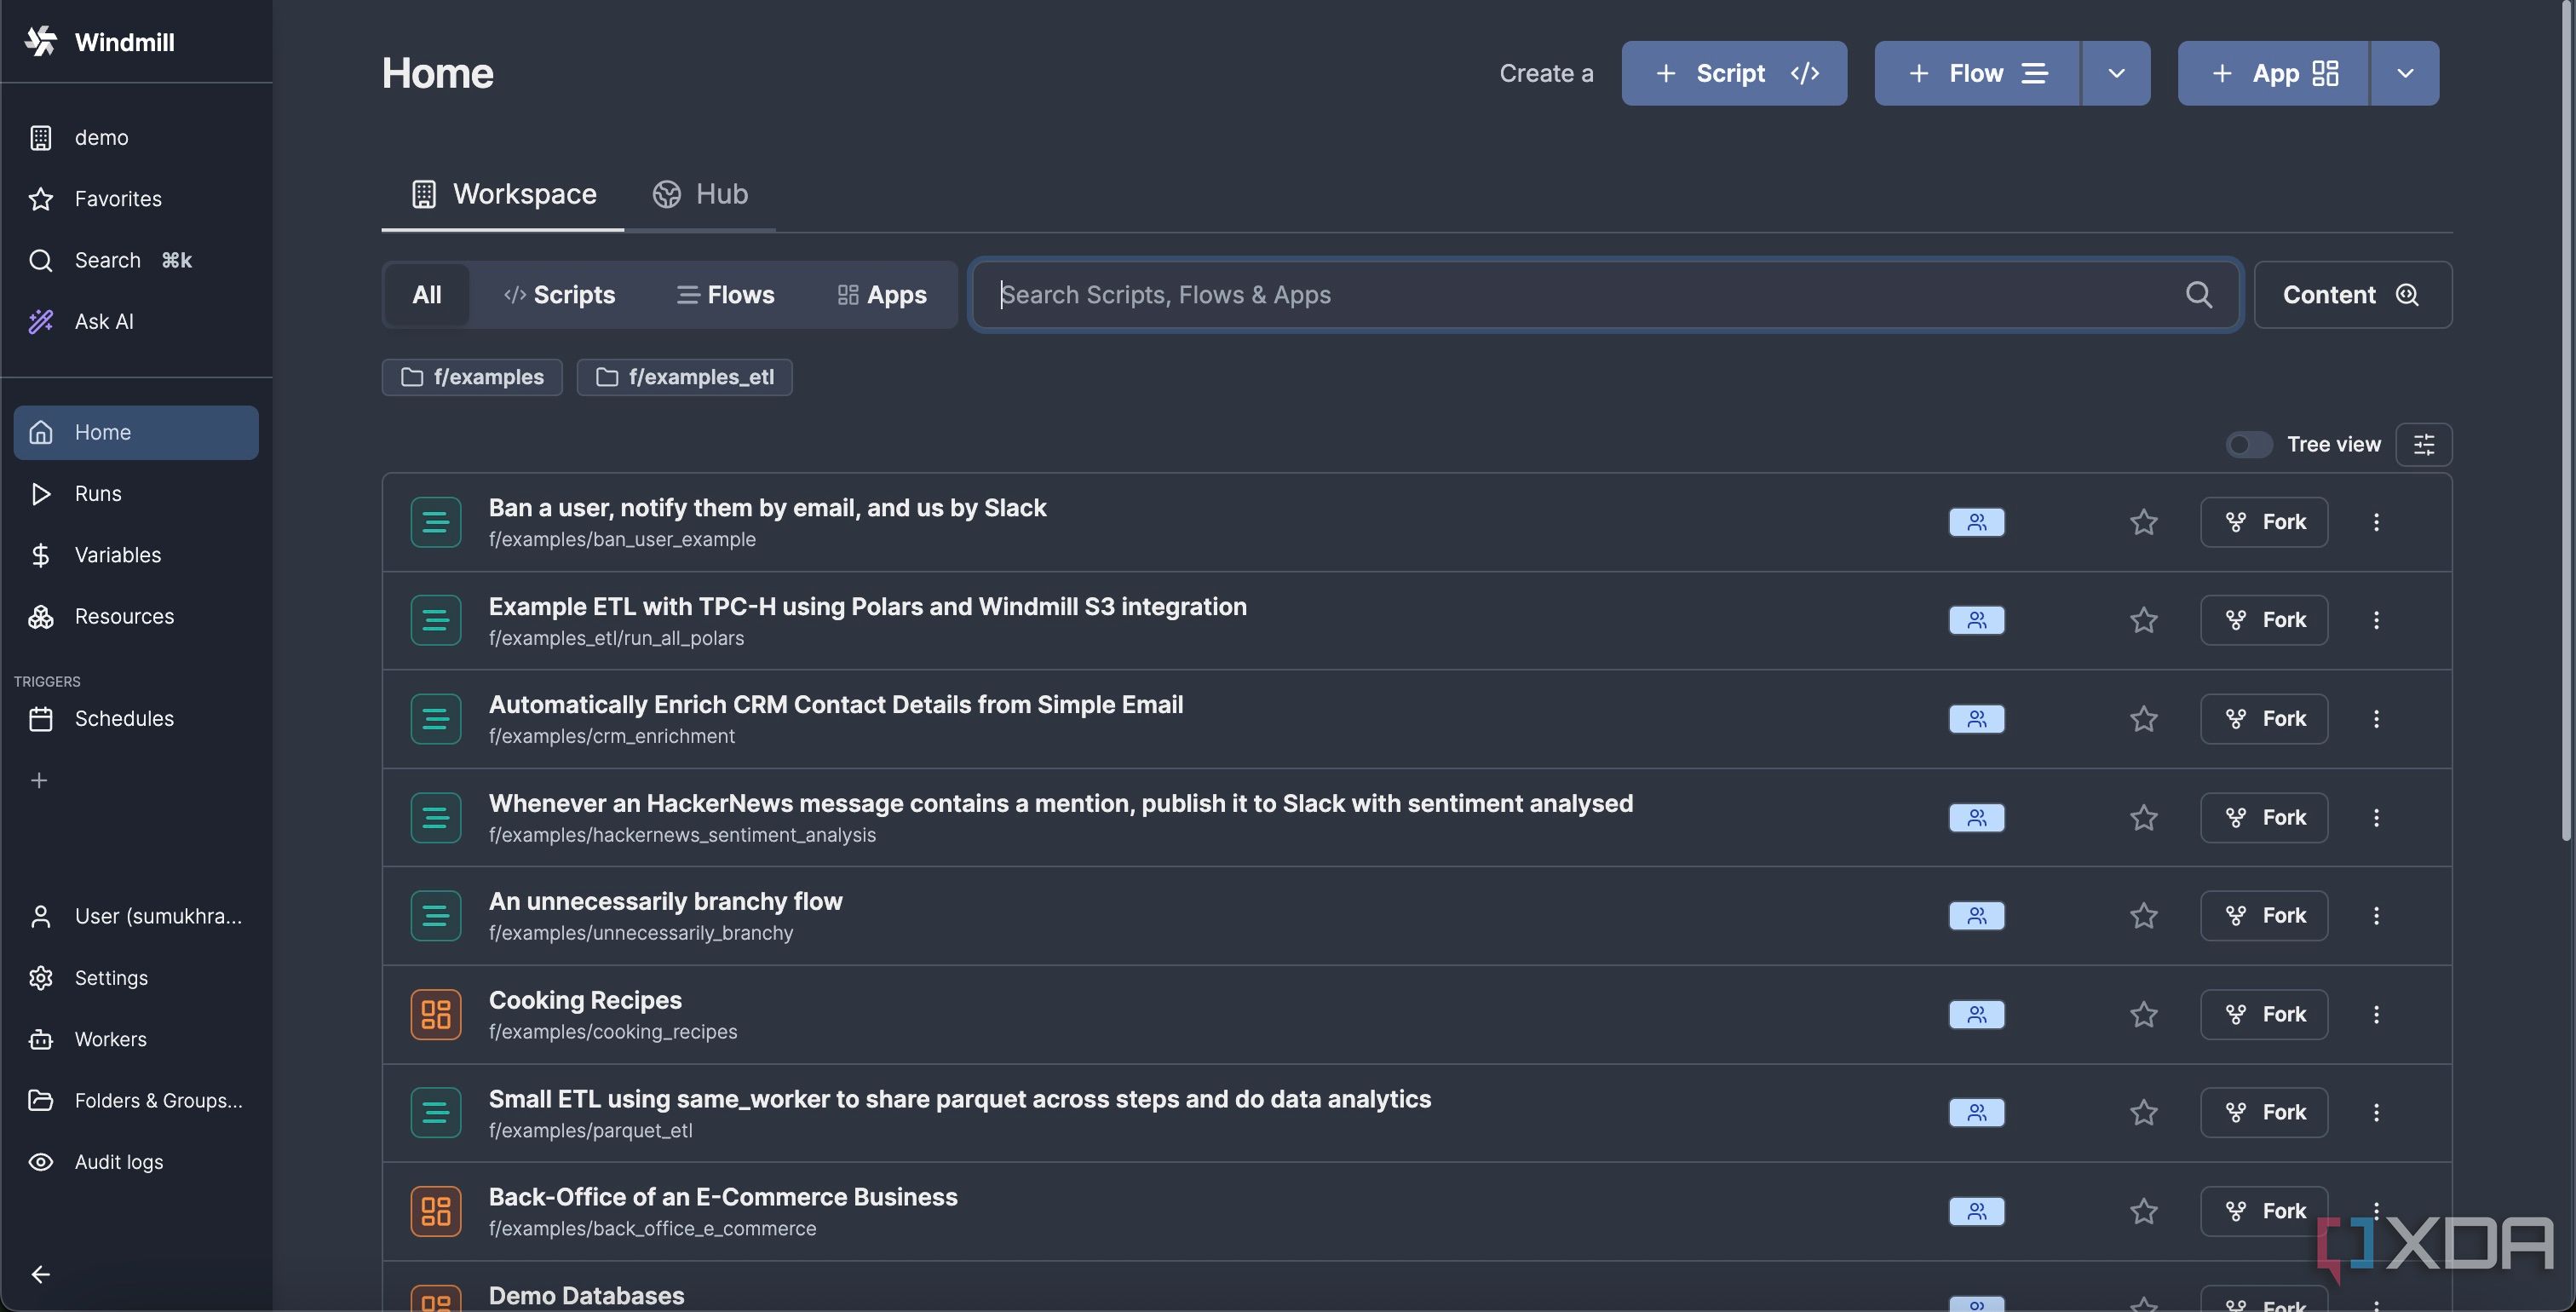The image size is (2576, 1312).
Task: Open Home in the sidebar
Action: (x=136, y=432)
